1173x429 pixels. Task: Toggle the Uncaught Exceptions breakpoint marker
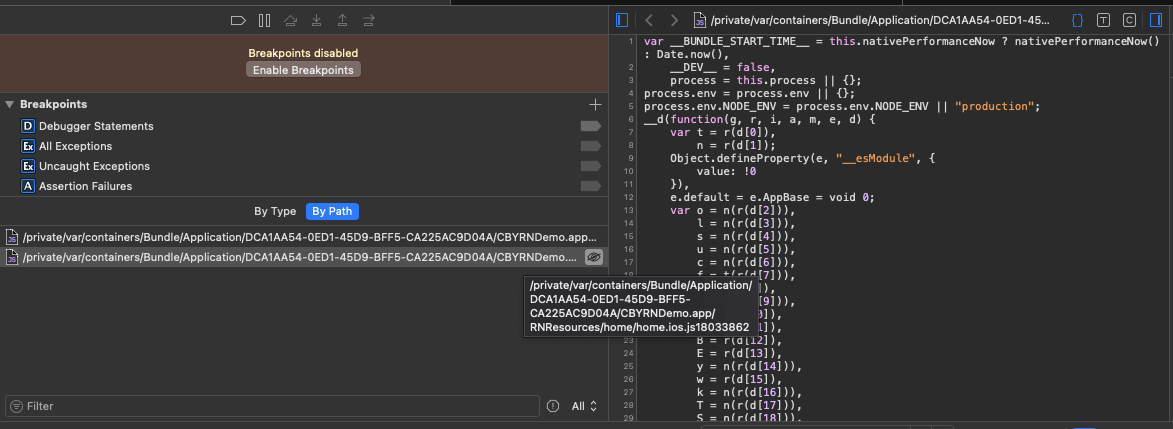tap(590, 166)
